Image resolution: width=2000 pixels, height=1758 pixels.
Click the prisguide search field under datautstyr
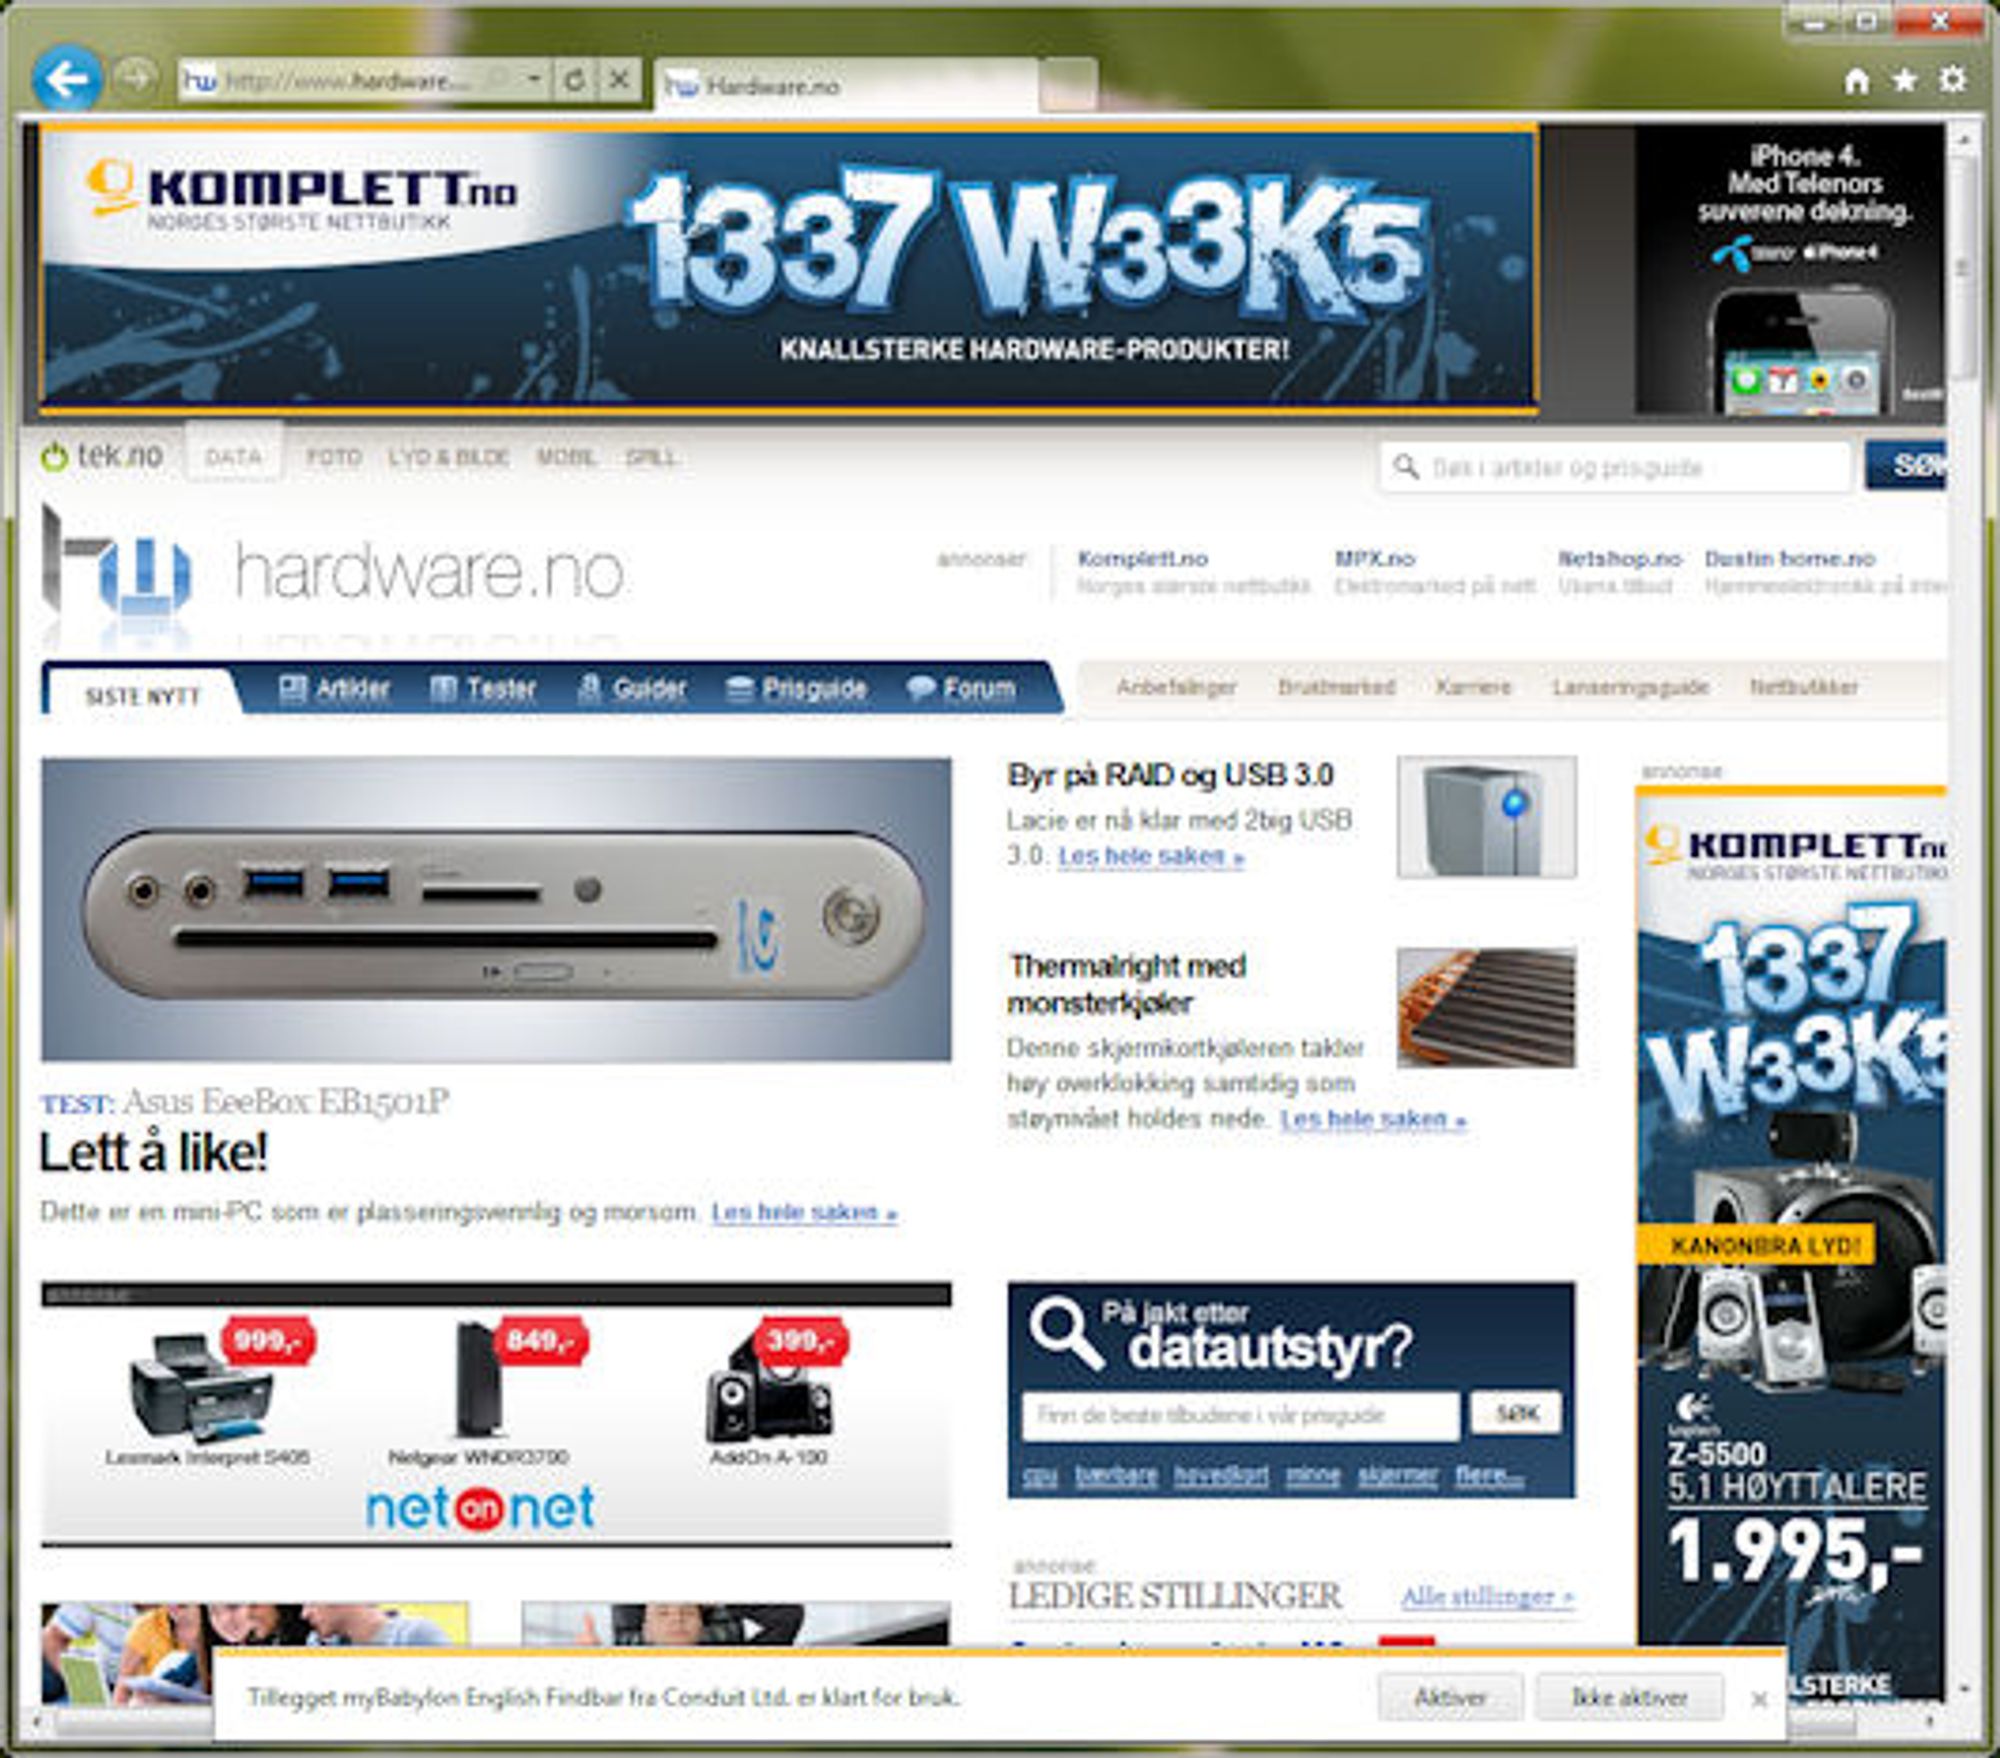[x=1240, y=1415]
